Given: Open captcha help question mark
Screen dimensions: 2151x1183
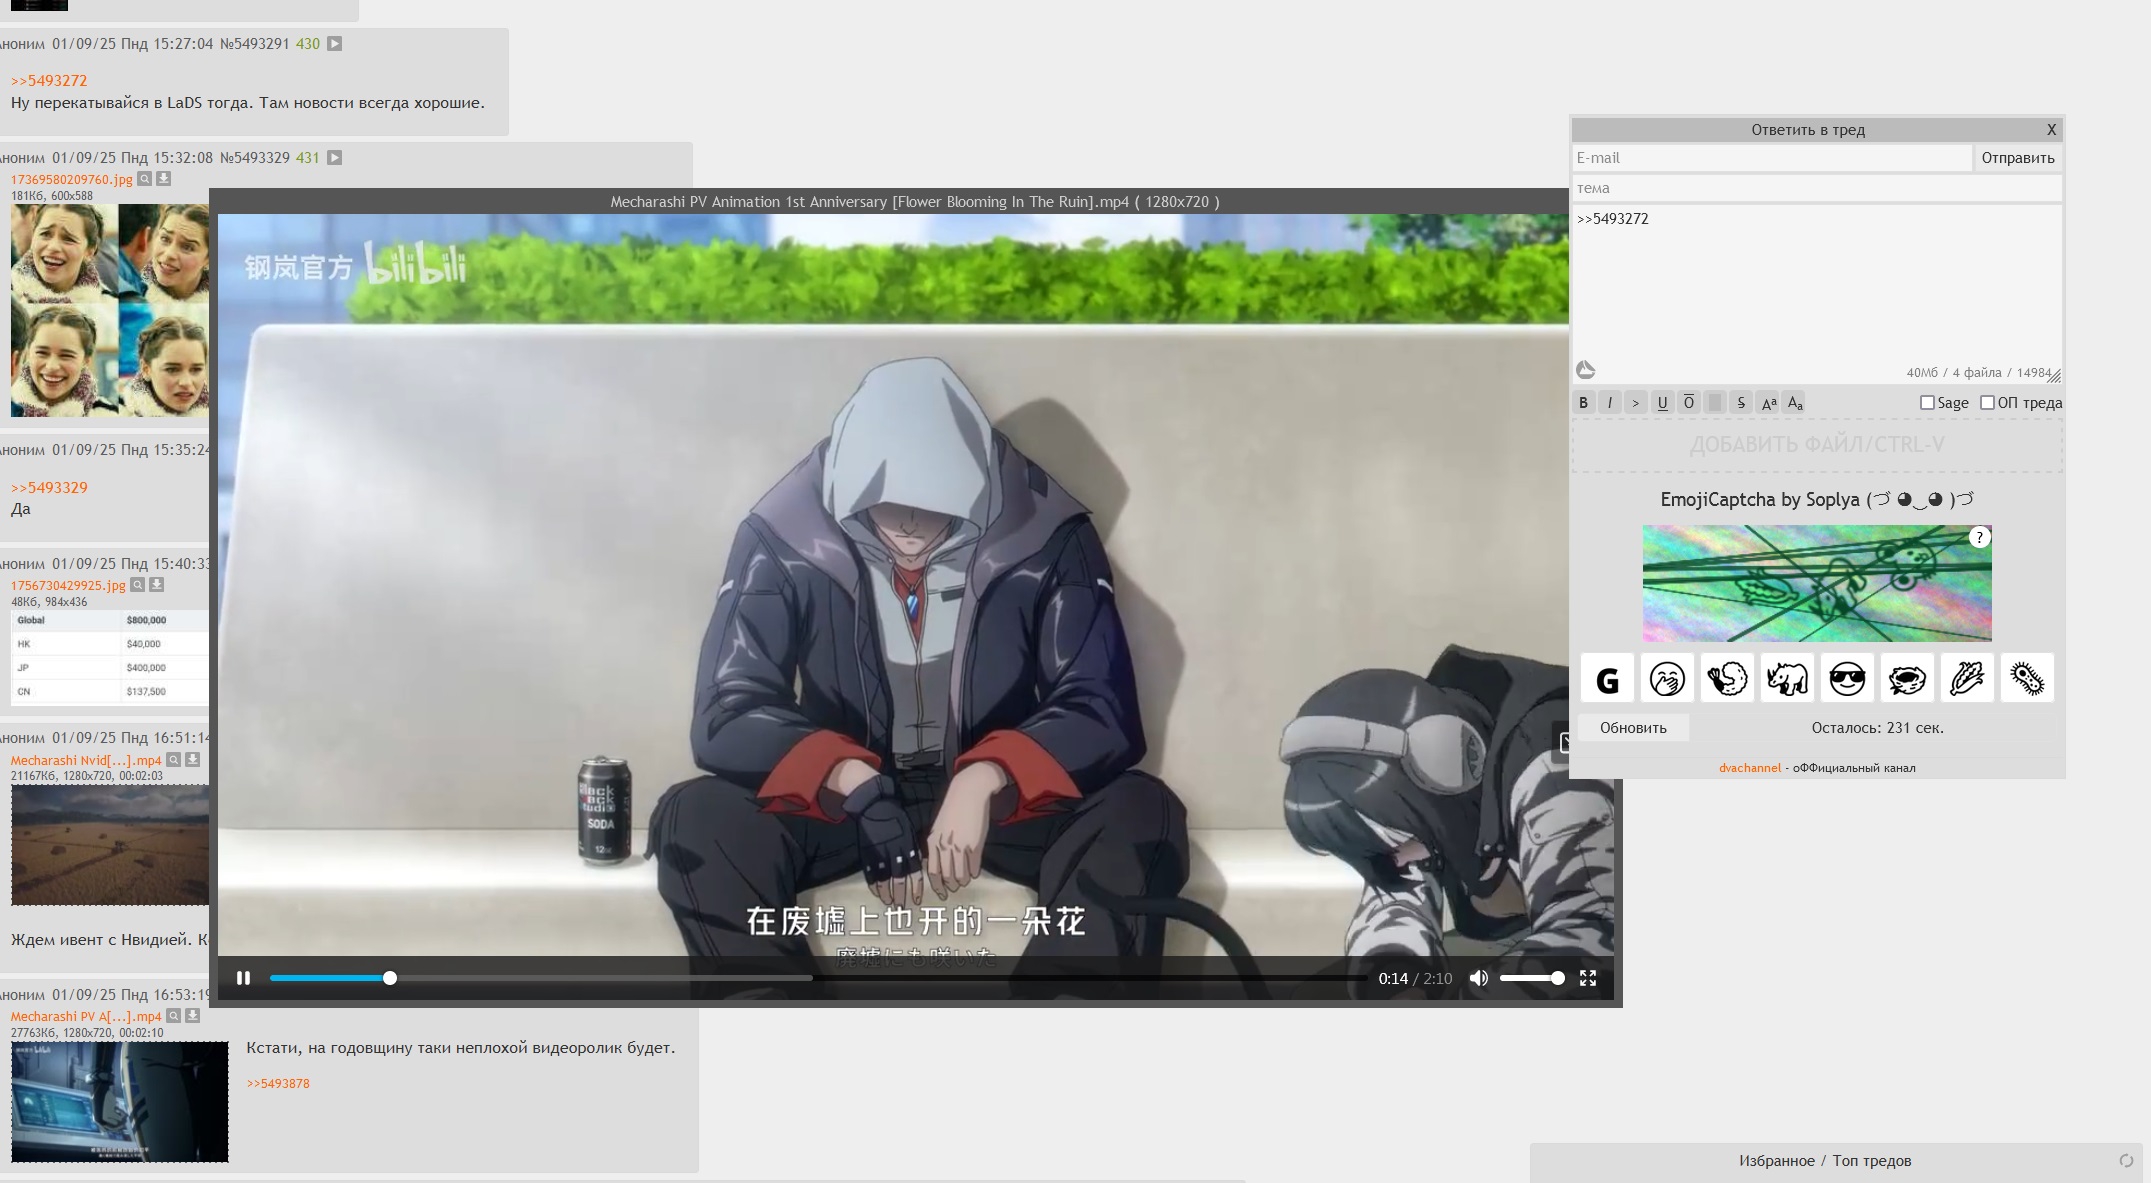Looking at the screenshot, I should point(1978,537).
